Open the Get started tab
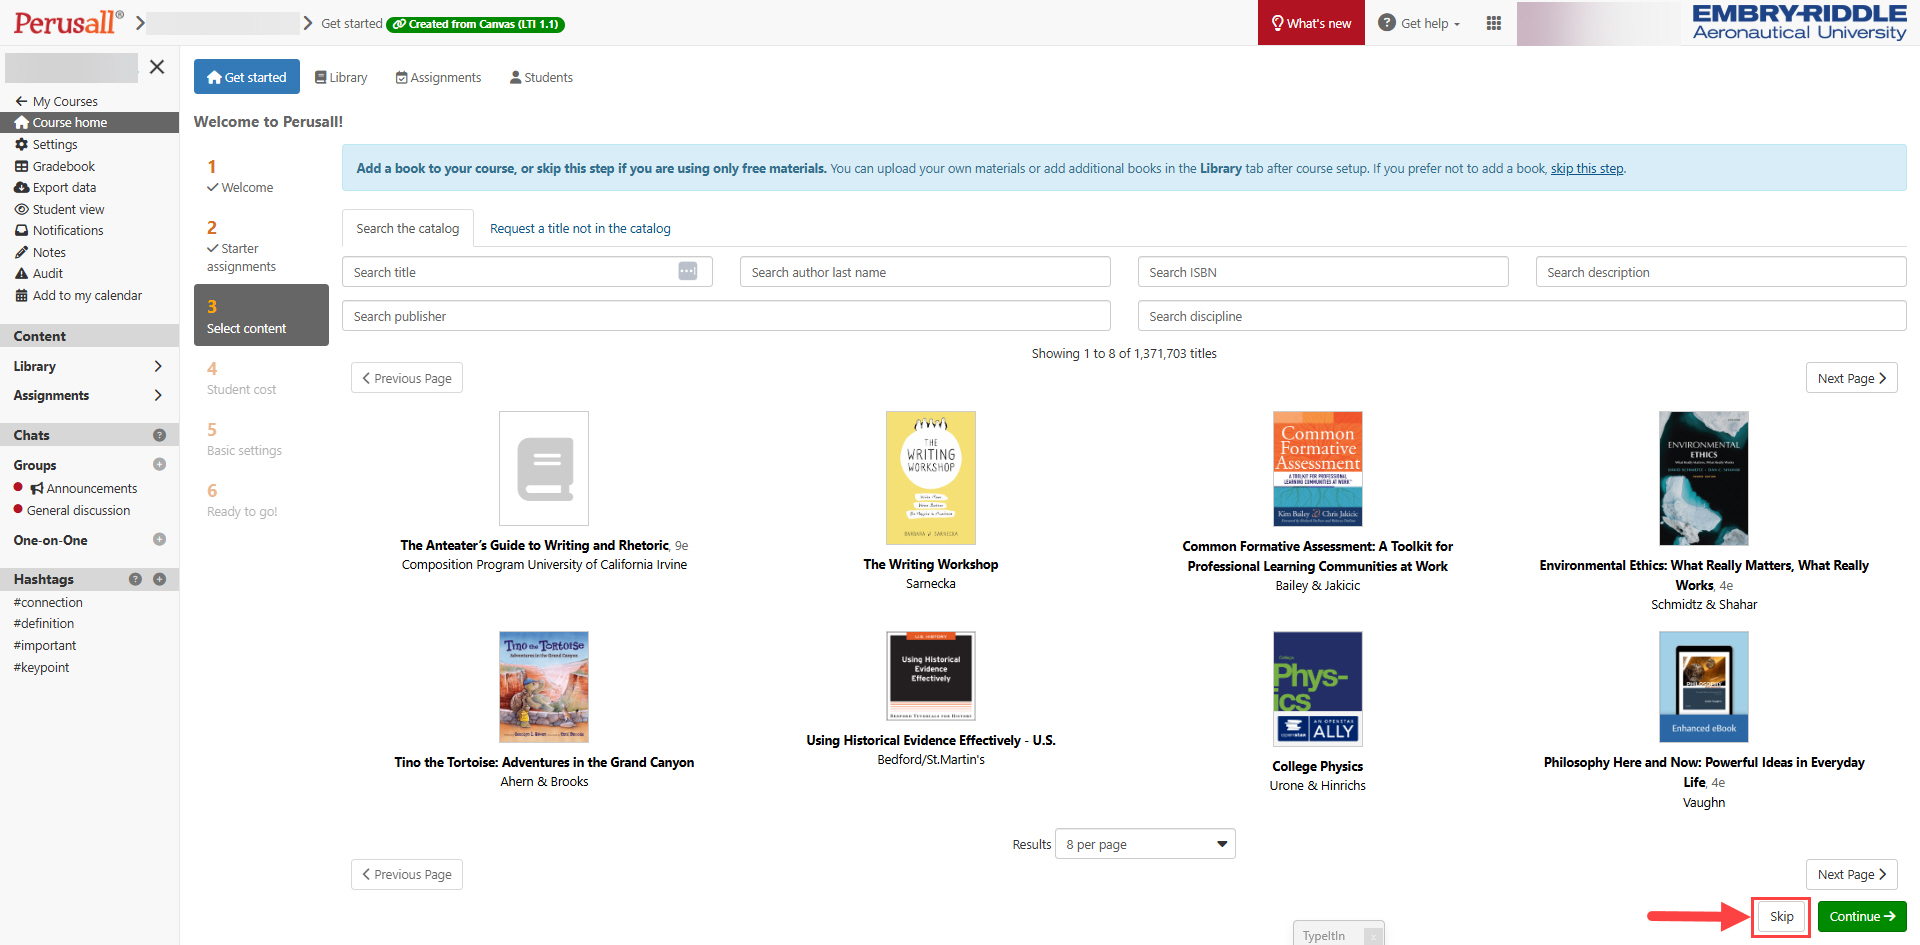This screenshot has height=945, width=1920. tap(246, 77)
